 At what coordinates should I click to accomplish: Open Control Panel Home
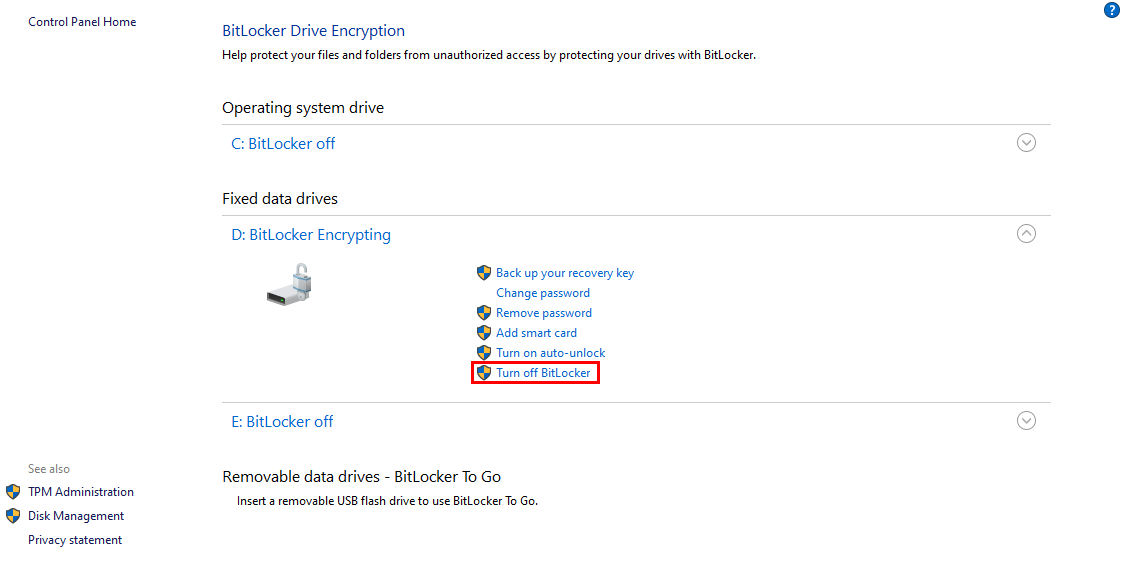point(82,22)
